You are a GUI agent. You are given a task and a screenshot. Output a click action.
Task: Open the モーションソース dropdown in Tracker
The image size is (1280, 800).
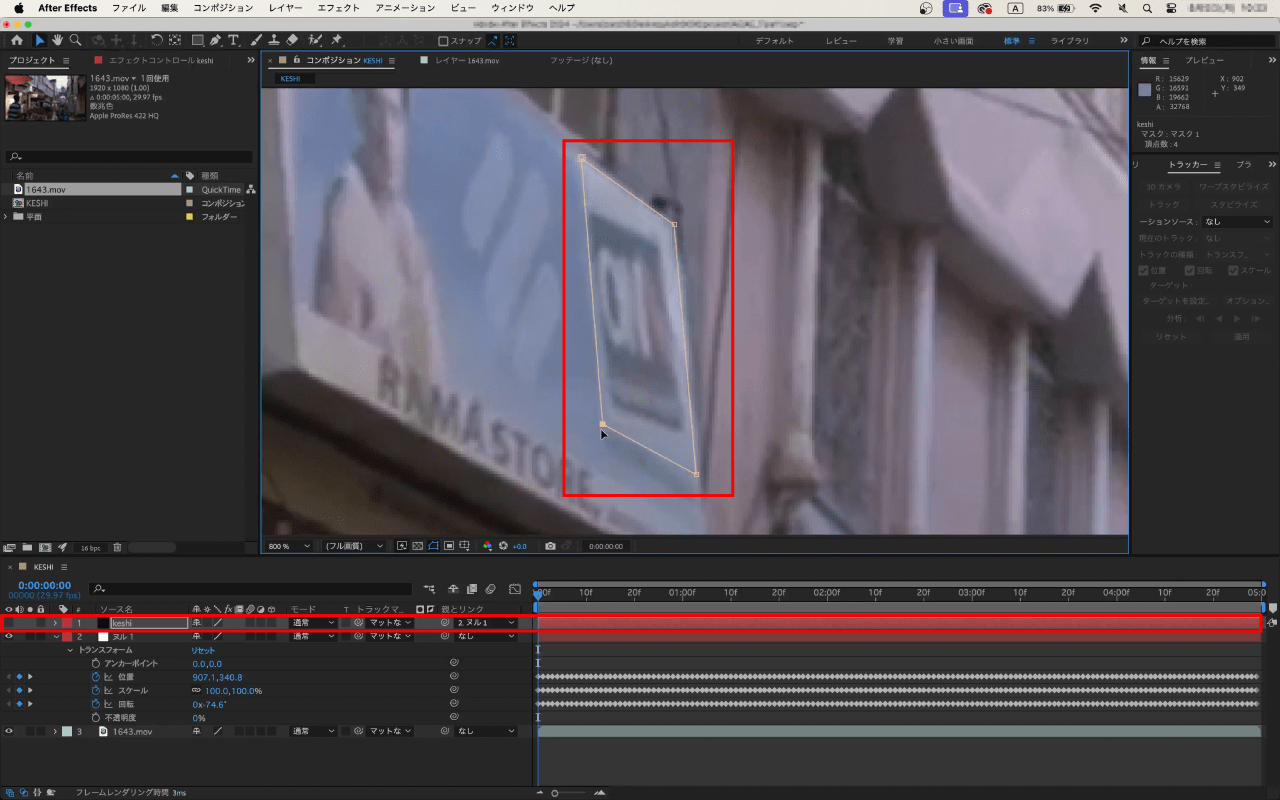[x=1238, y=222]
